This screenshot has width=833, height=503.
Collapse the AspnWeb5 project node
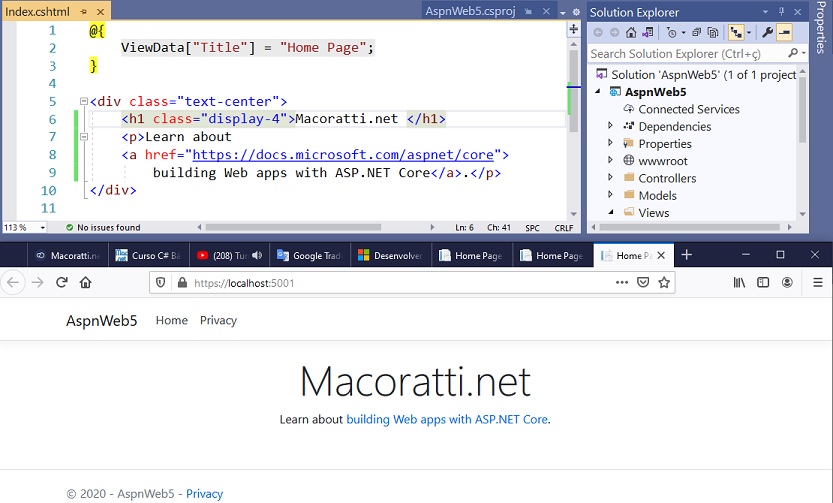598,91
